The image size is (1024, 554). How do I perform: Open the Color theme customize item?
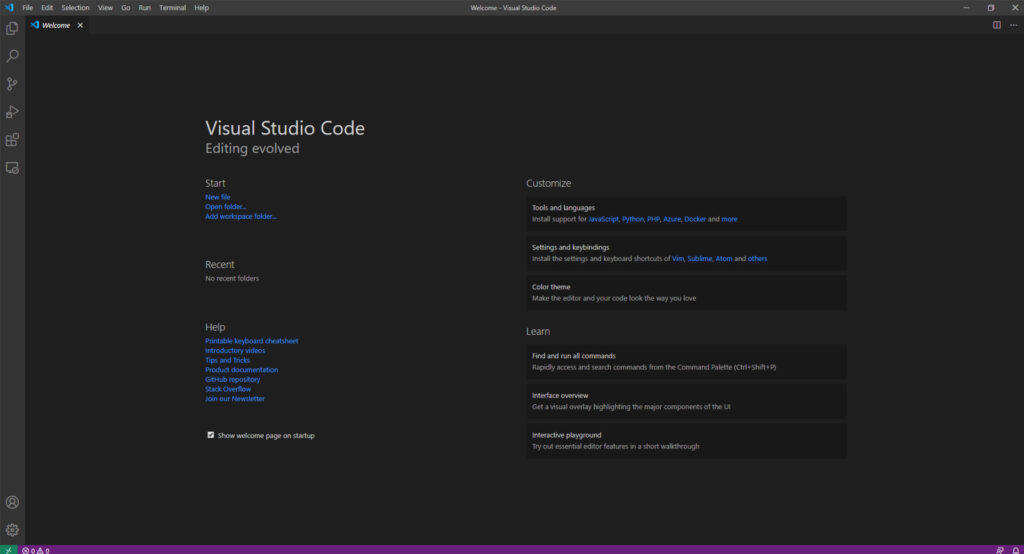pos(686,292)
